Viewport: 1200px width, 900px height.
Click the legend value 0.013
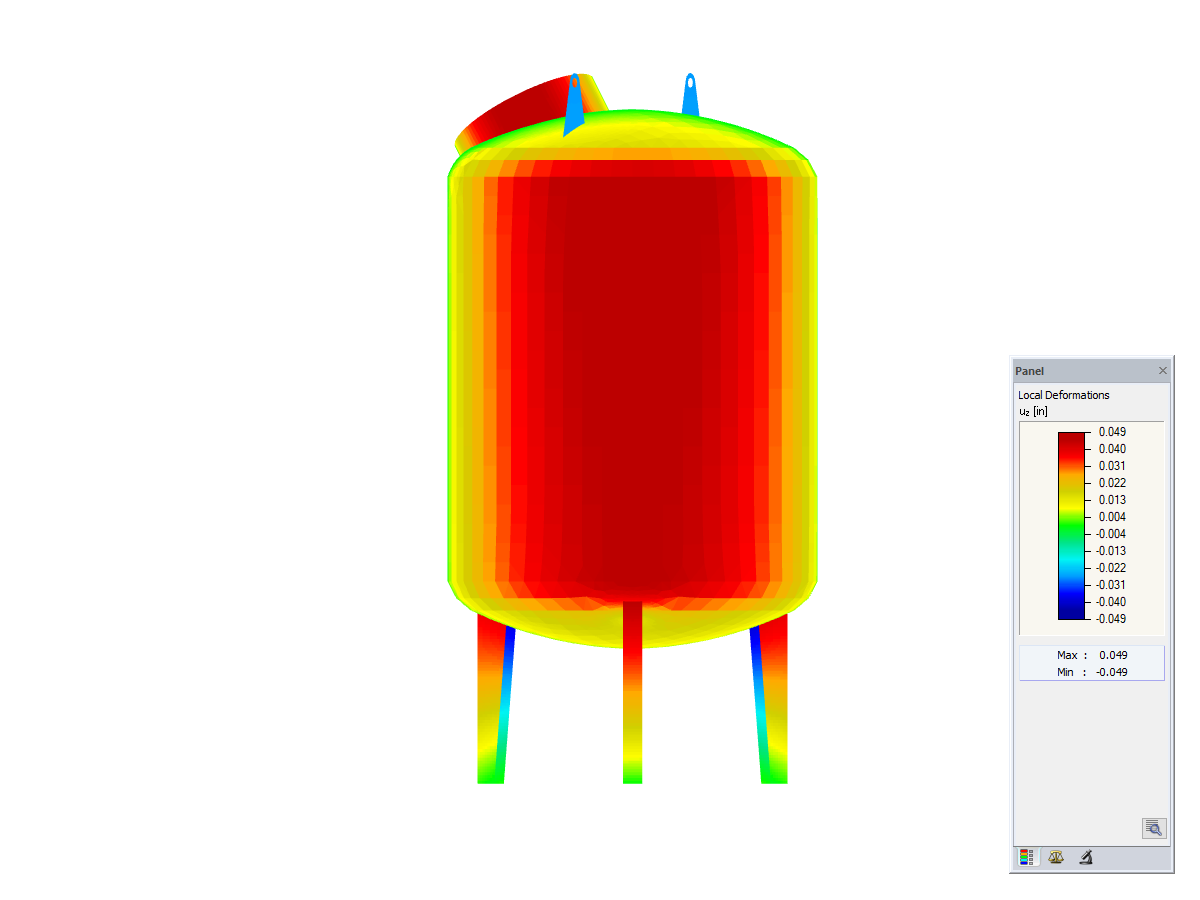[1113, 500]
